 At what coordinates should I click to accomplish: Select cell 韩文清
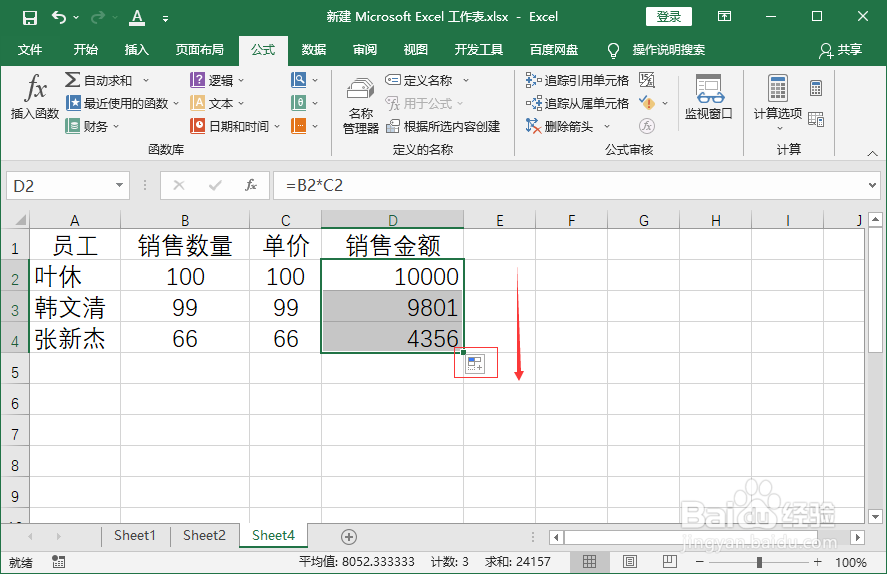pos(75,307)
